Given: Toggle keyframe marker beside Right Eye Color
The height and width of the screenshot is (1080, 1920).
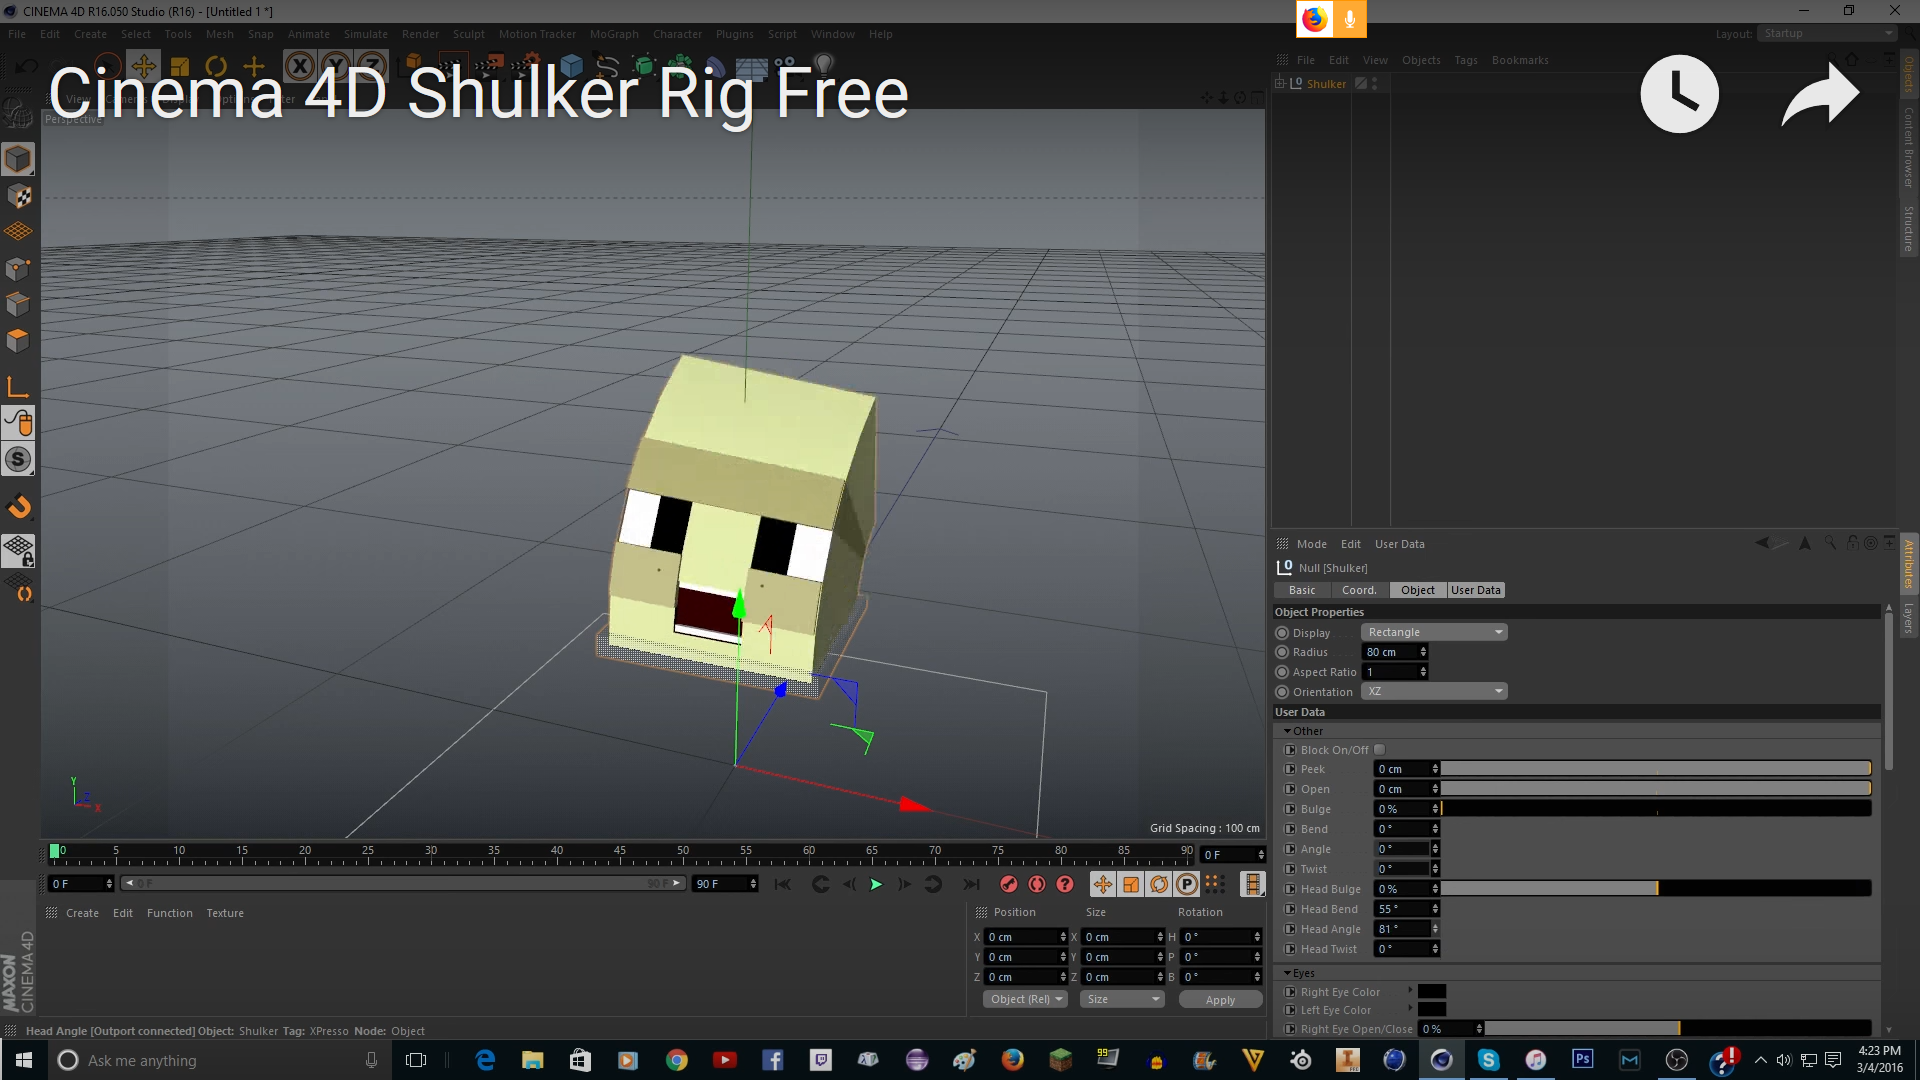Looking at the screenshot, I should (x=1290, y=992).
